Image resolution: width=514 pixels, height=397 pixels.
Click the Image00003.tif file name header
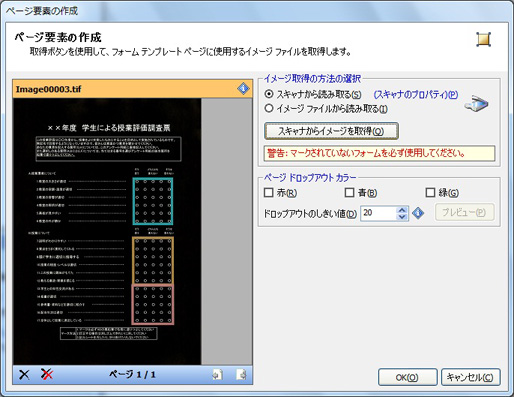pos(133,89)
